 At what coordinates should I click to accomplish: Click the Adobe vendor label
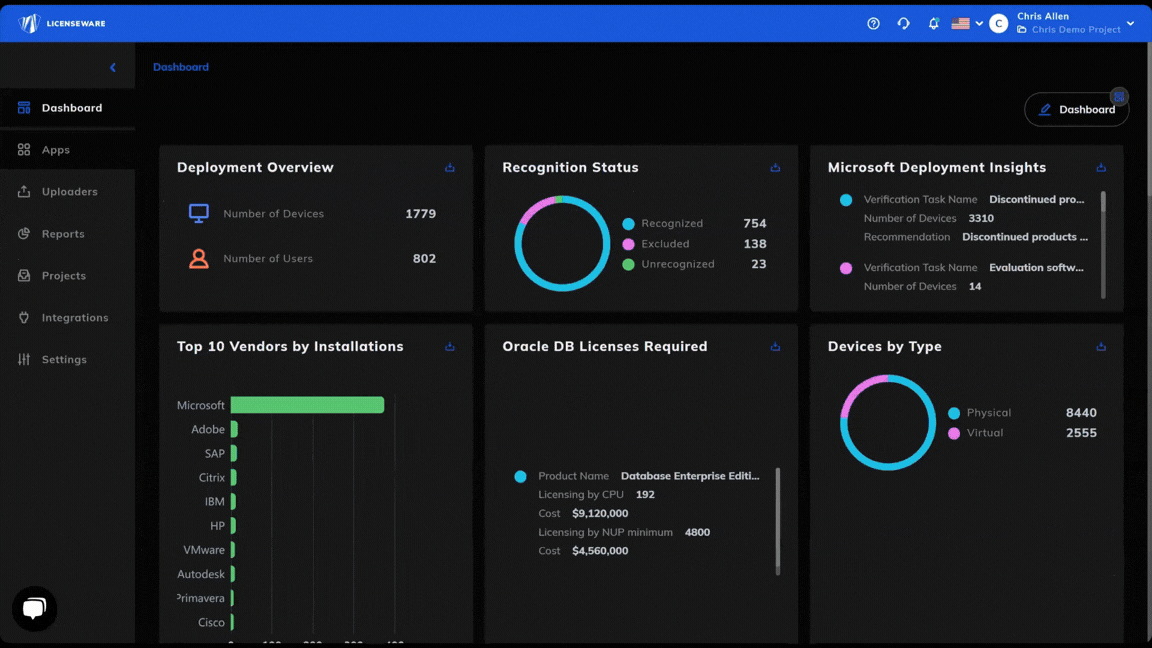click(208, 430)
